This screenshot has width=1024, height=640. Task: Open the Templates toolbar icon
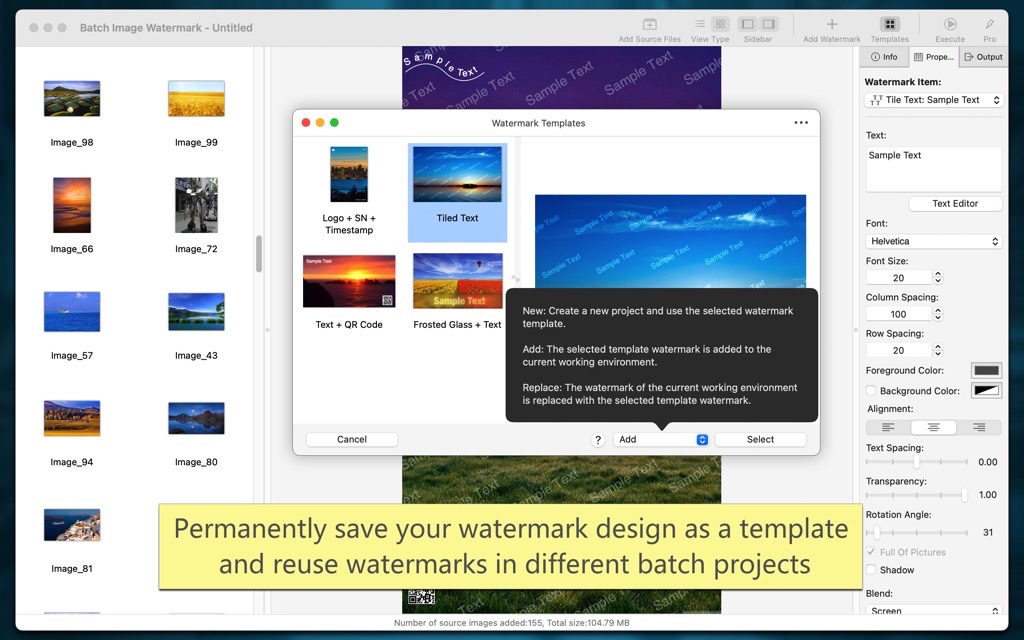click(x=889, y=24)
